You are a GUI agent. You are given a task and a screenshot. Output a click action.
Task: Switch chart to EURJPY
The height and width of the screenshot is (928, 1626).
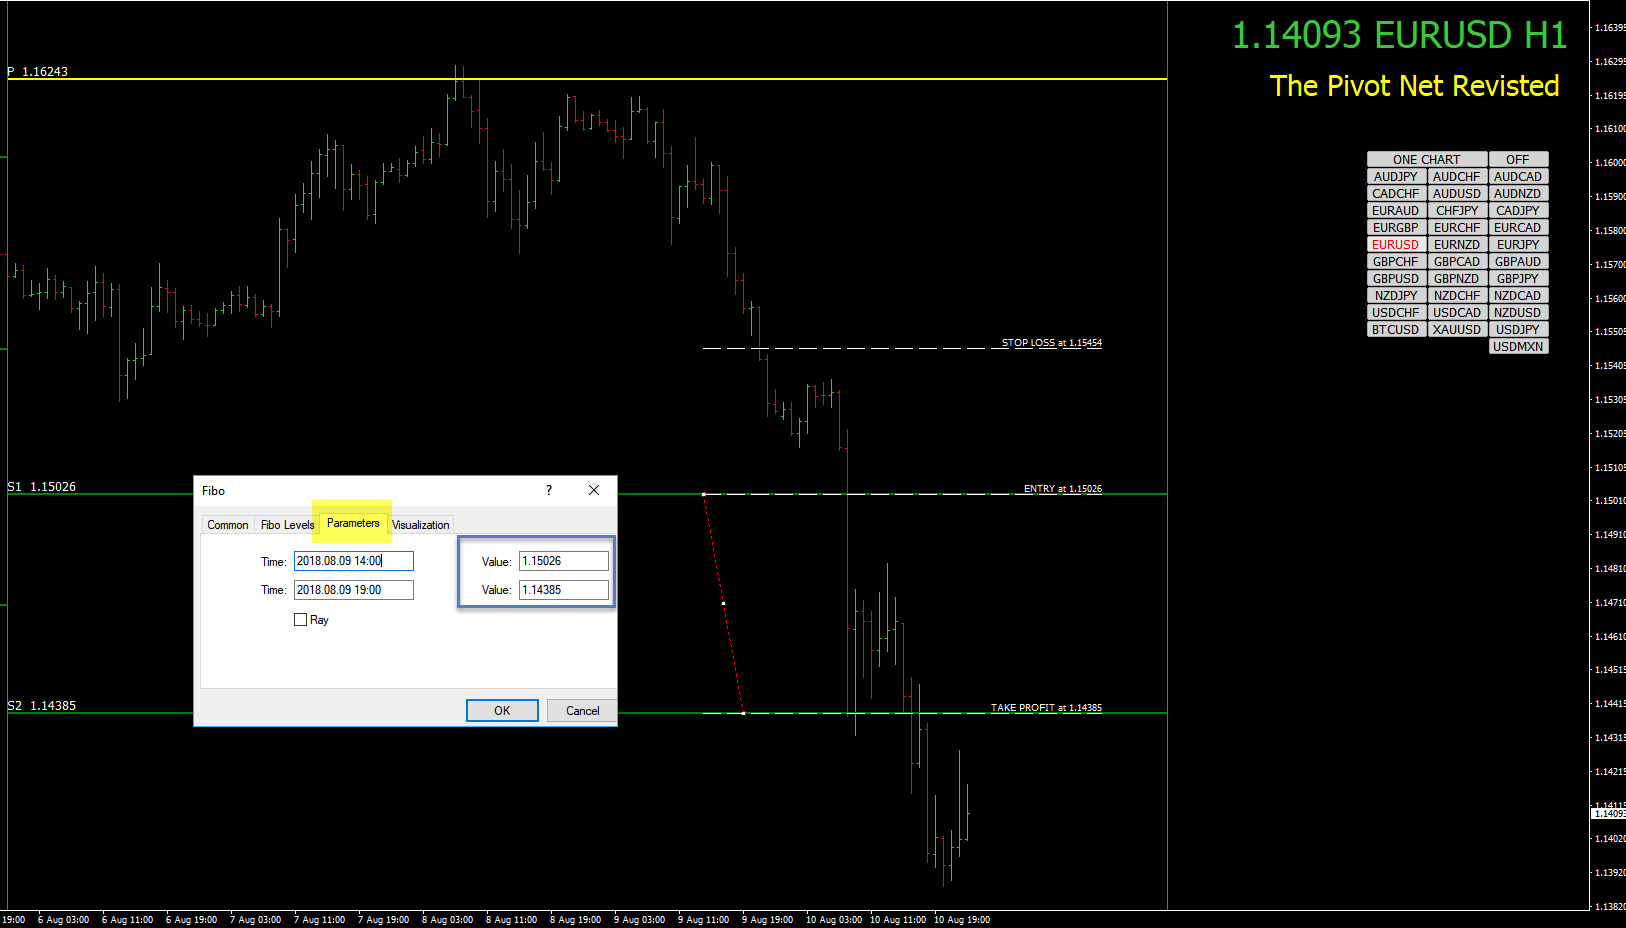[x=1518, y=245]
